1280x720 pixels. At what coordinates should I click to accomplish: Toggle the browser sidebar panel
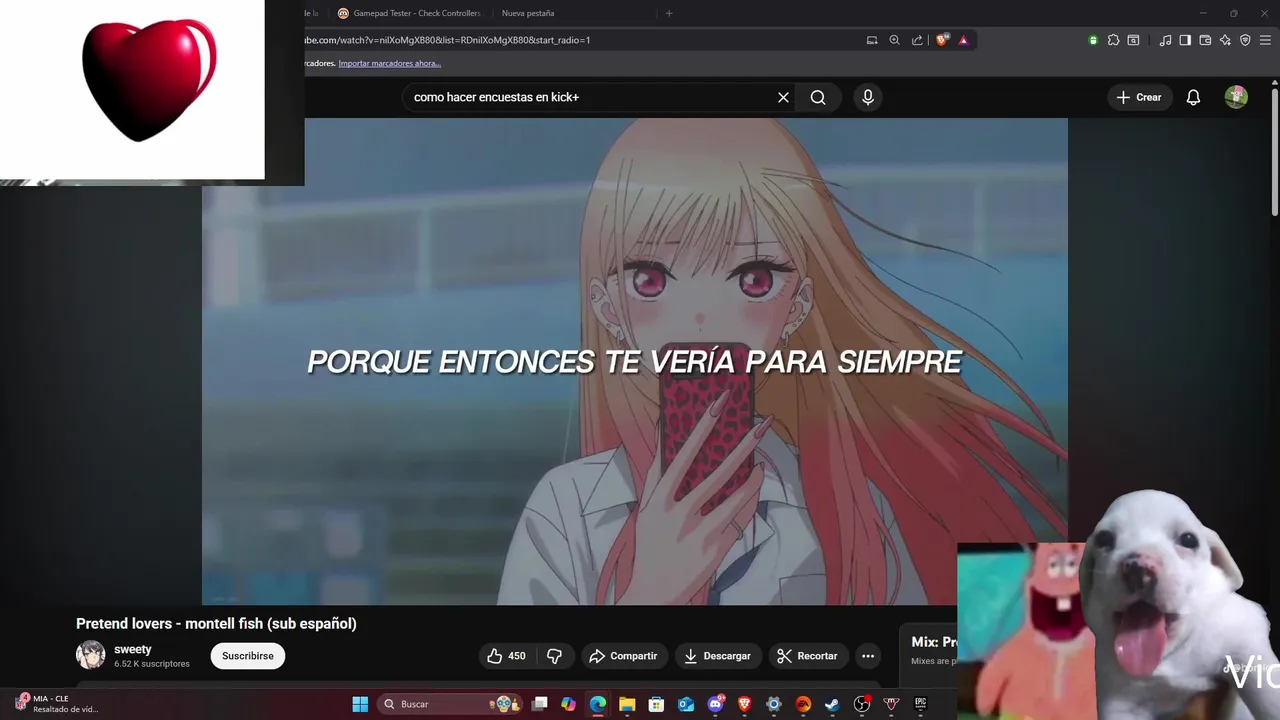tap(1185, 40)
